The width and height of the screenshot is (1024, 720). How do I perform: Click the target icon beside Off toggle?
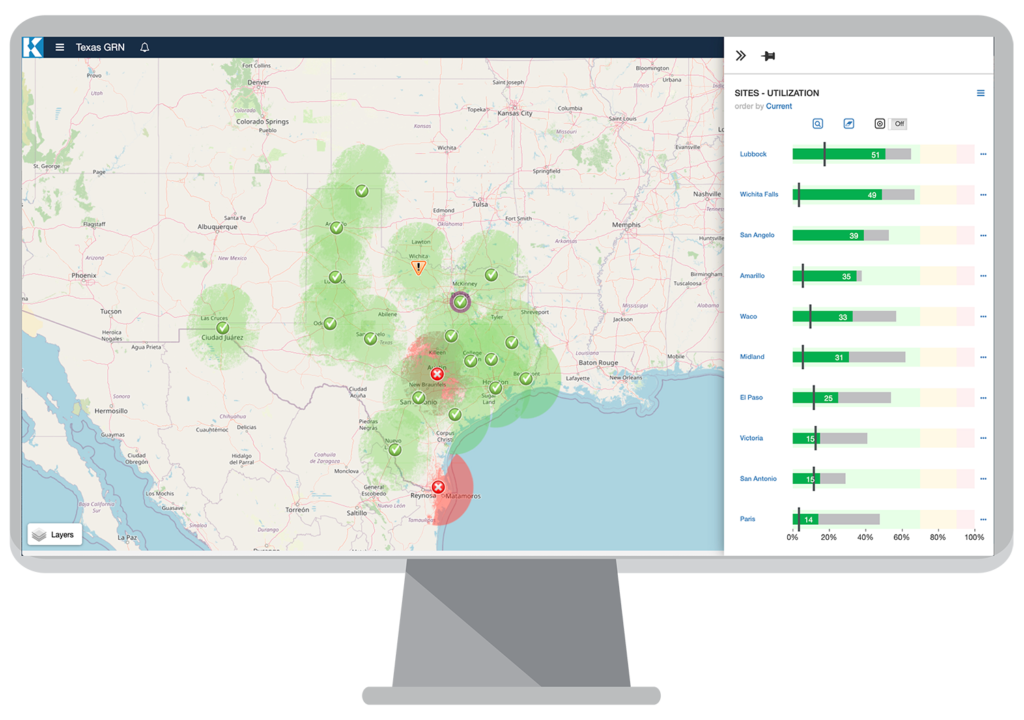coord(880,124)
